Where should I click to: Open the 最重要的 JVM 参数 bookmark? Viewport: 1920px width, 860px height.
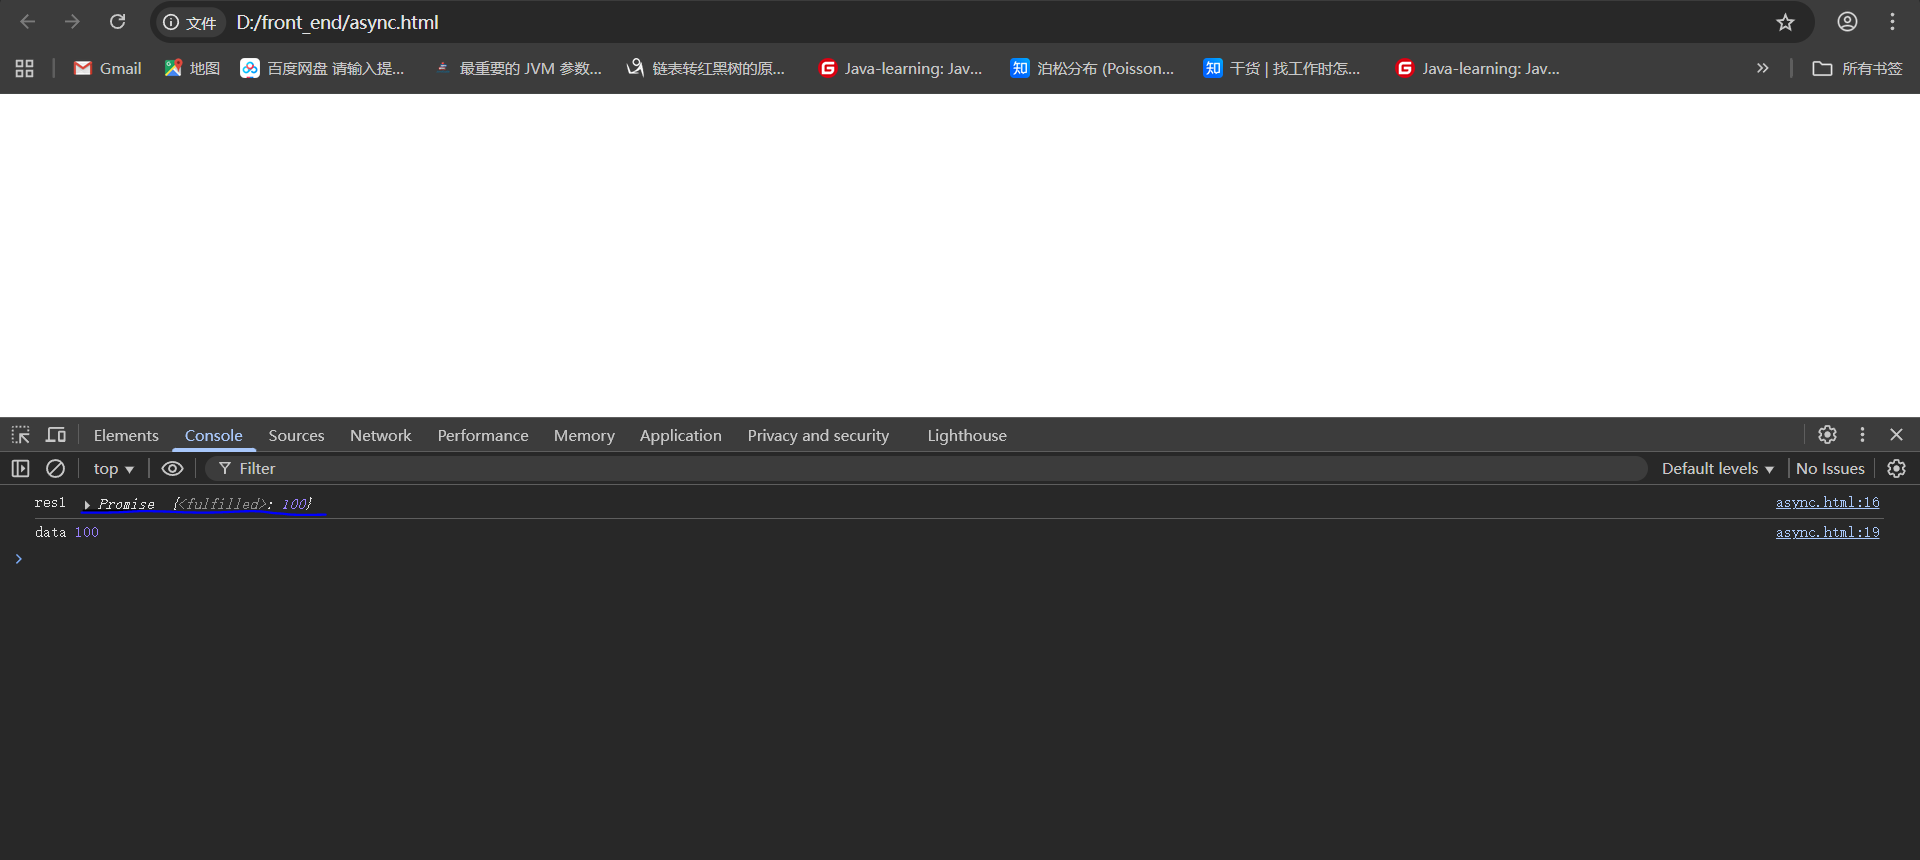(x=518, y=68)
